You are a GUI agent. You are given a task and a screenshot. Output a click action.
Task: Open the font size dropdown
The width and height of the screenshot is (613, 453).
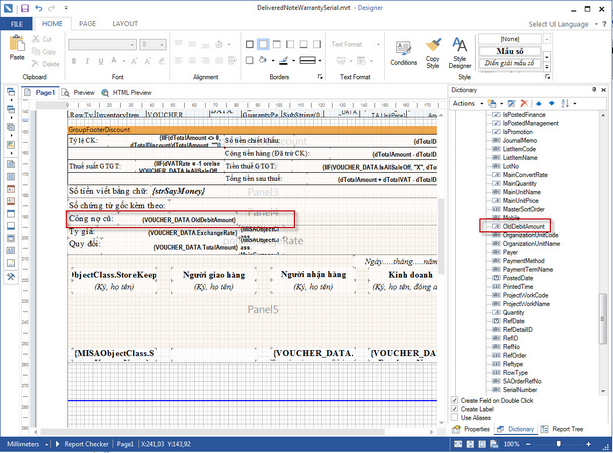161,45
